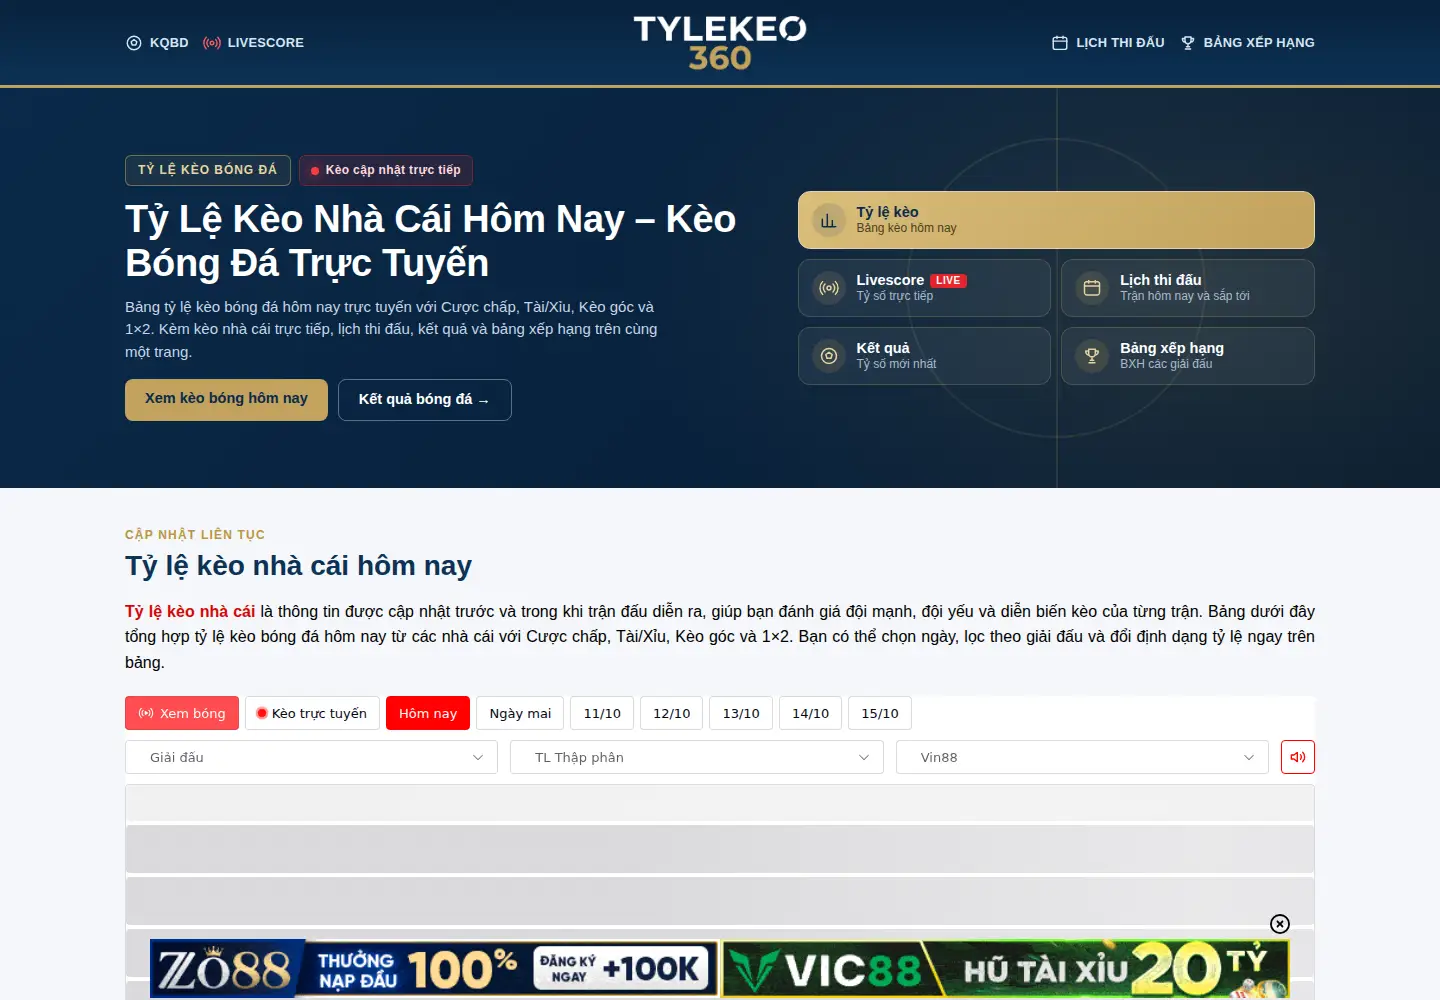Switch to the 14/10 date tab

[x=811, y=713]
